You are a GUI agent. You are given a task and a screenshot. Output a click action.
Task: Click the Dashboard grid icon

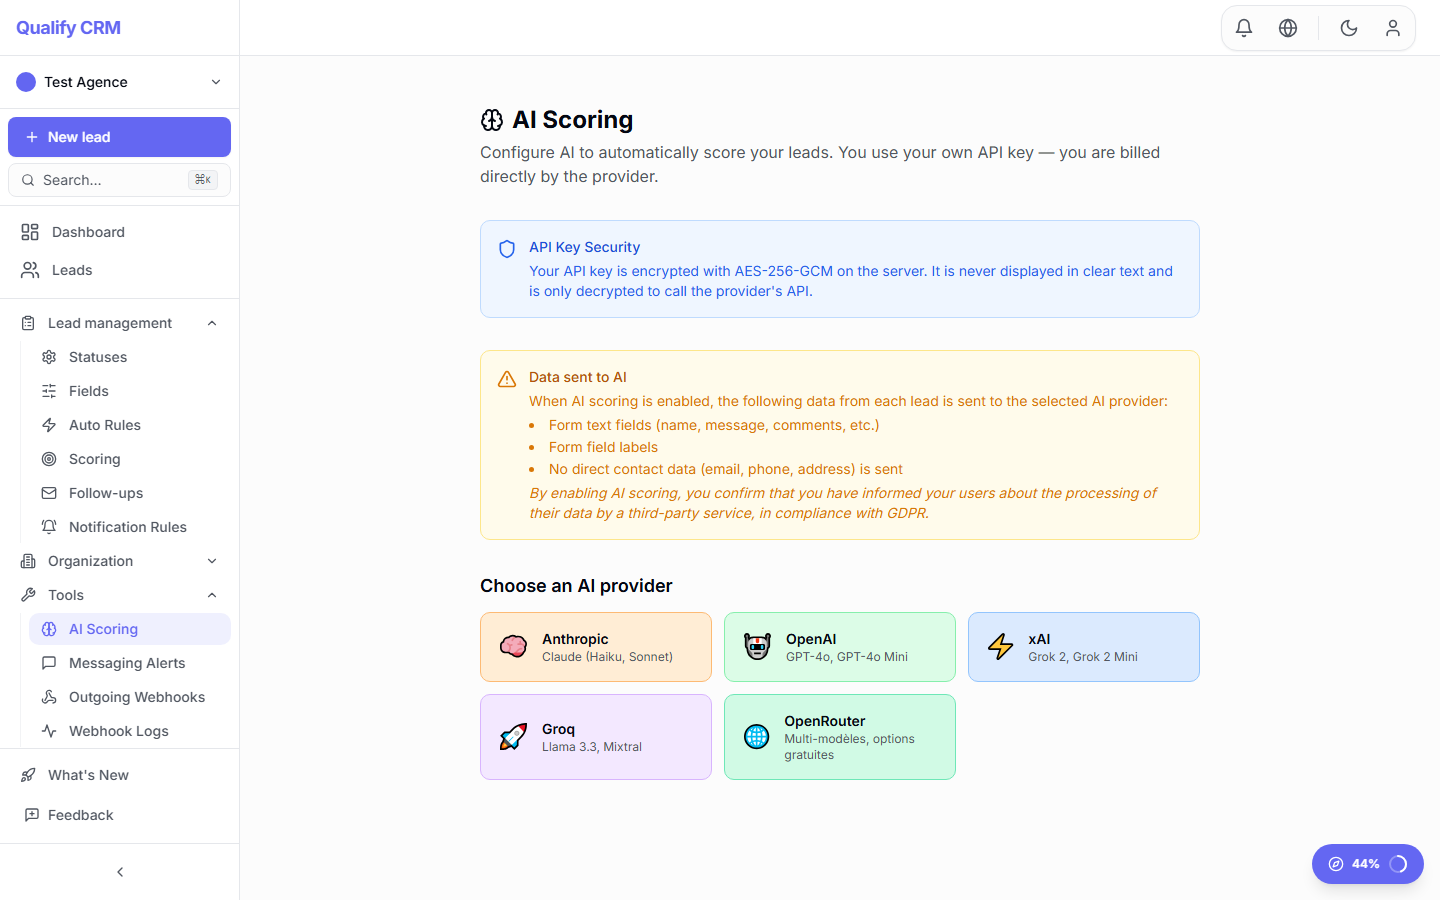[x=30, y=232]
